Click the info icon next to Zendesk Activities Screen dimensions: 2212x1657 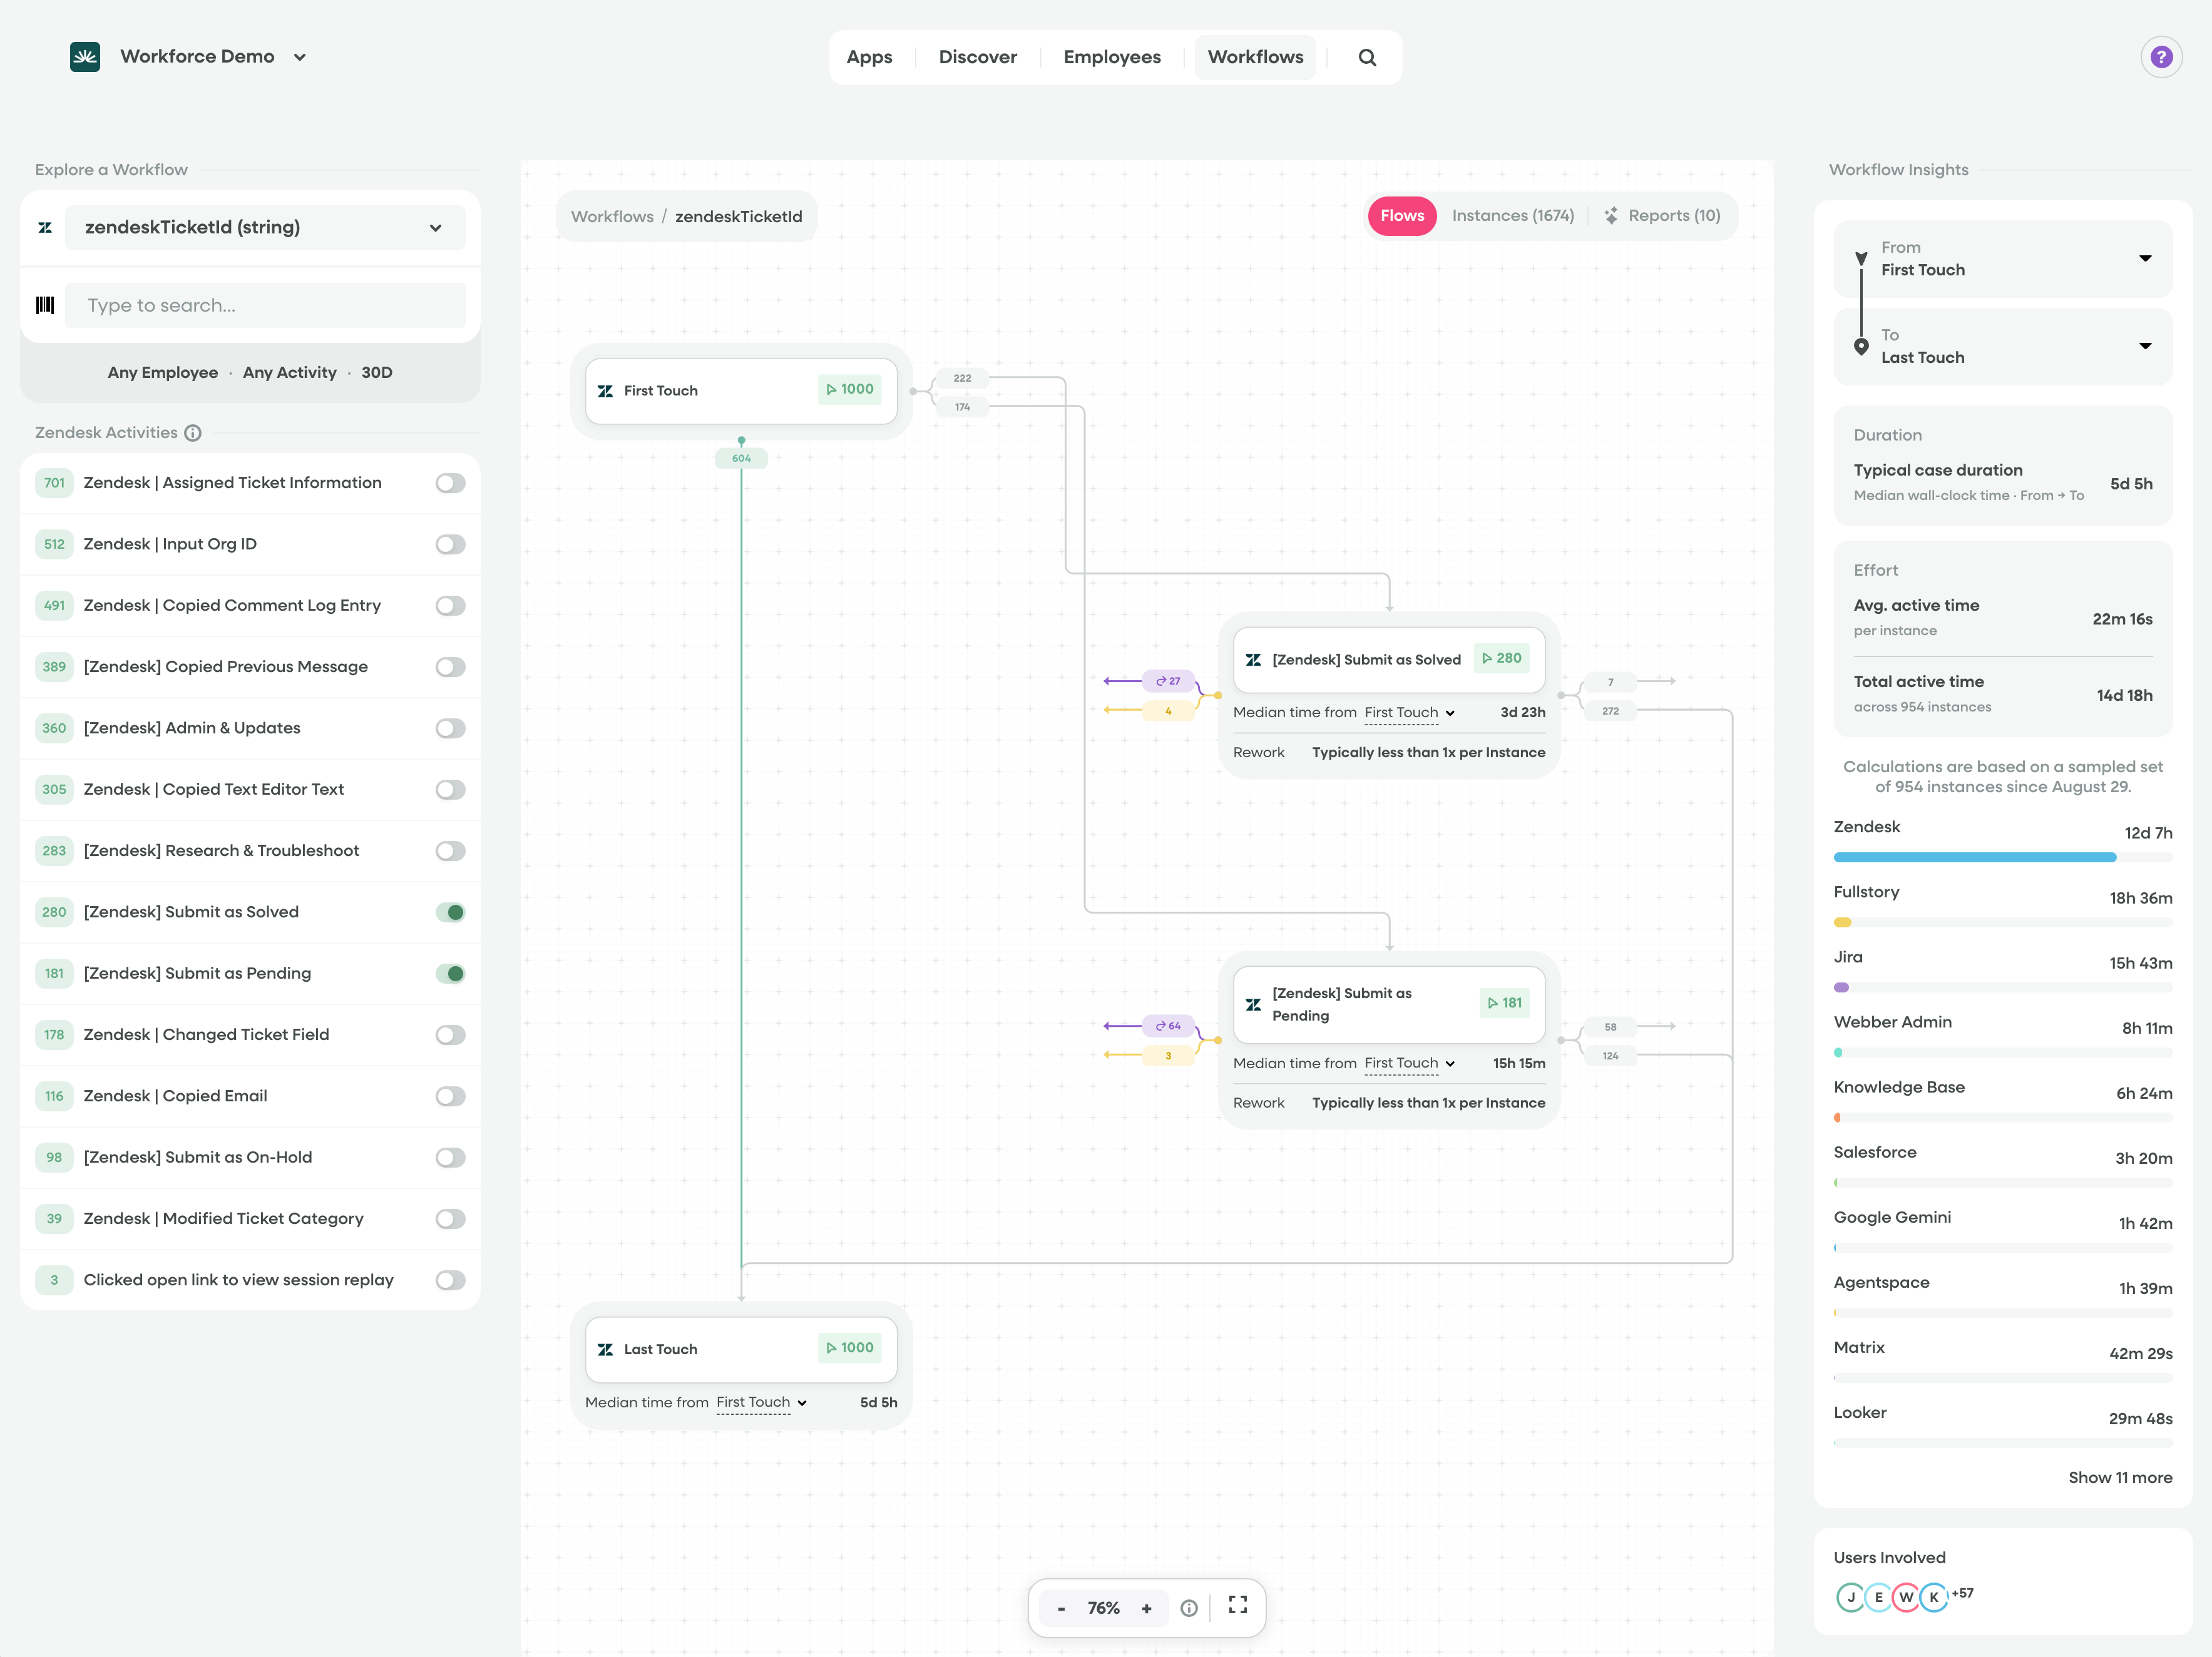[193, 433]
